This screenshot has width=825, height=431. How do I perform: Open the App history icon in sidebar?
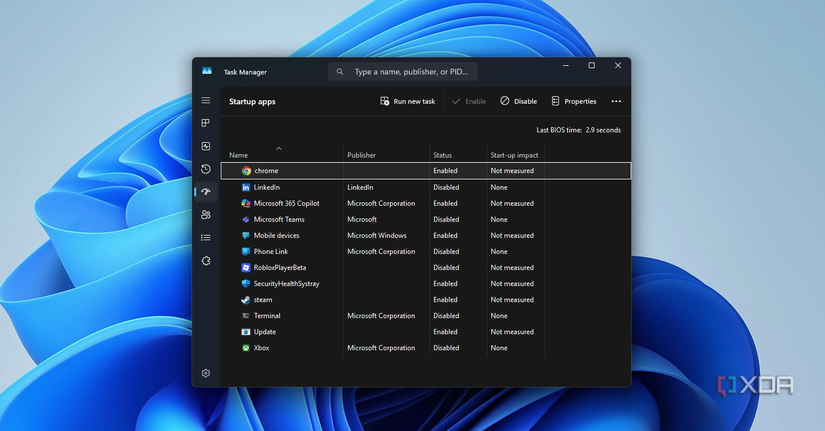[x=206, y=169]
